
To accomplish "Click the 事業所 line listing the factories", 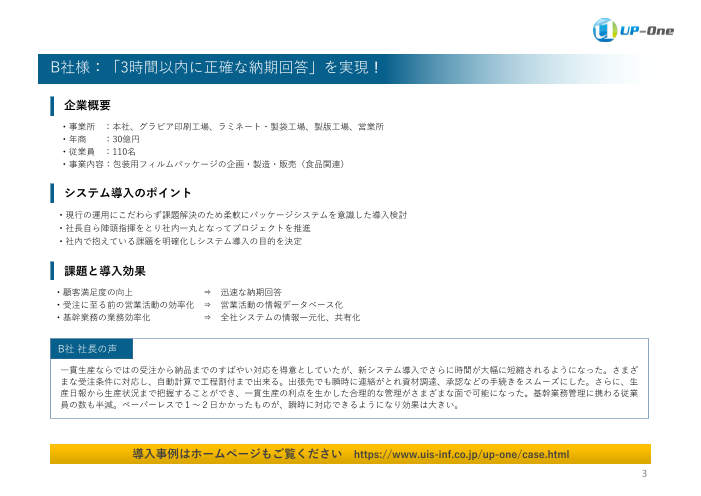I will pyautogui.click(x=223, y=127).
